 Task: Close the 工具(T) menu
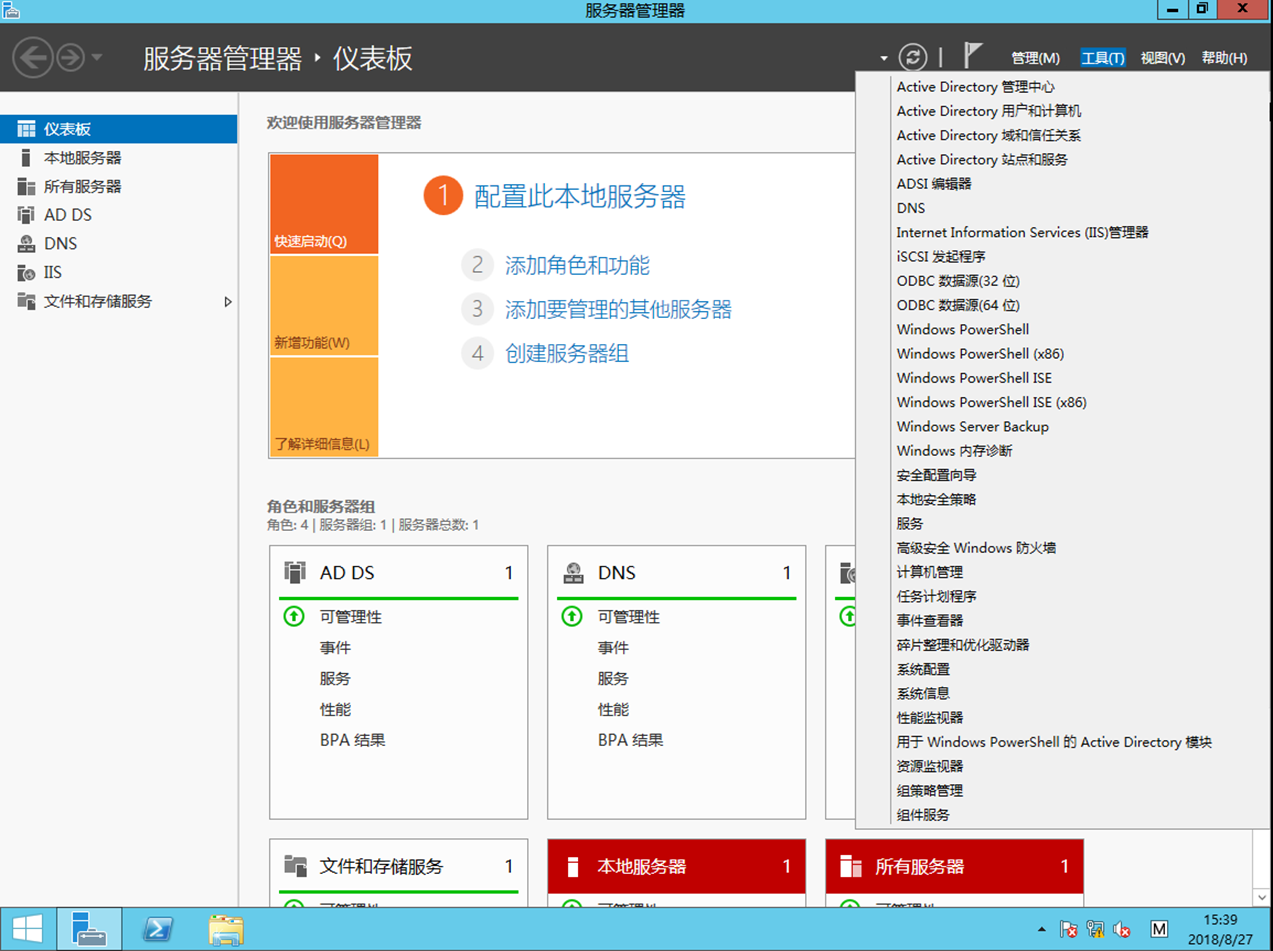pos(1103,58)
